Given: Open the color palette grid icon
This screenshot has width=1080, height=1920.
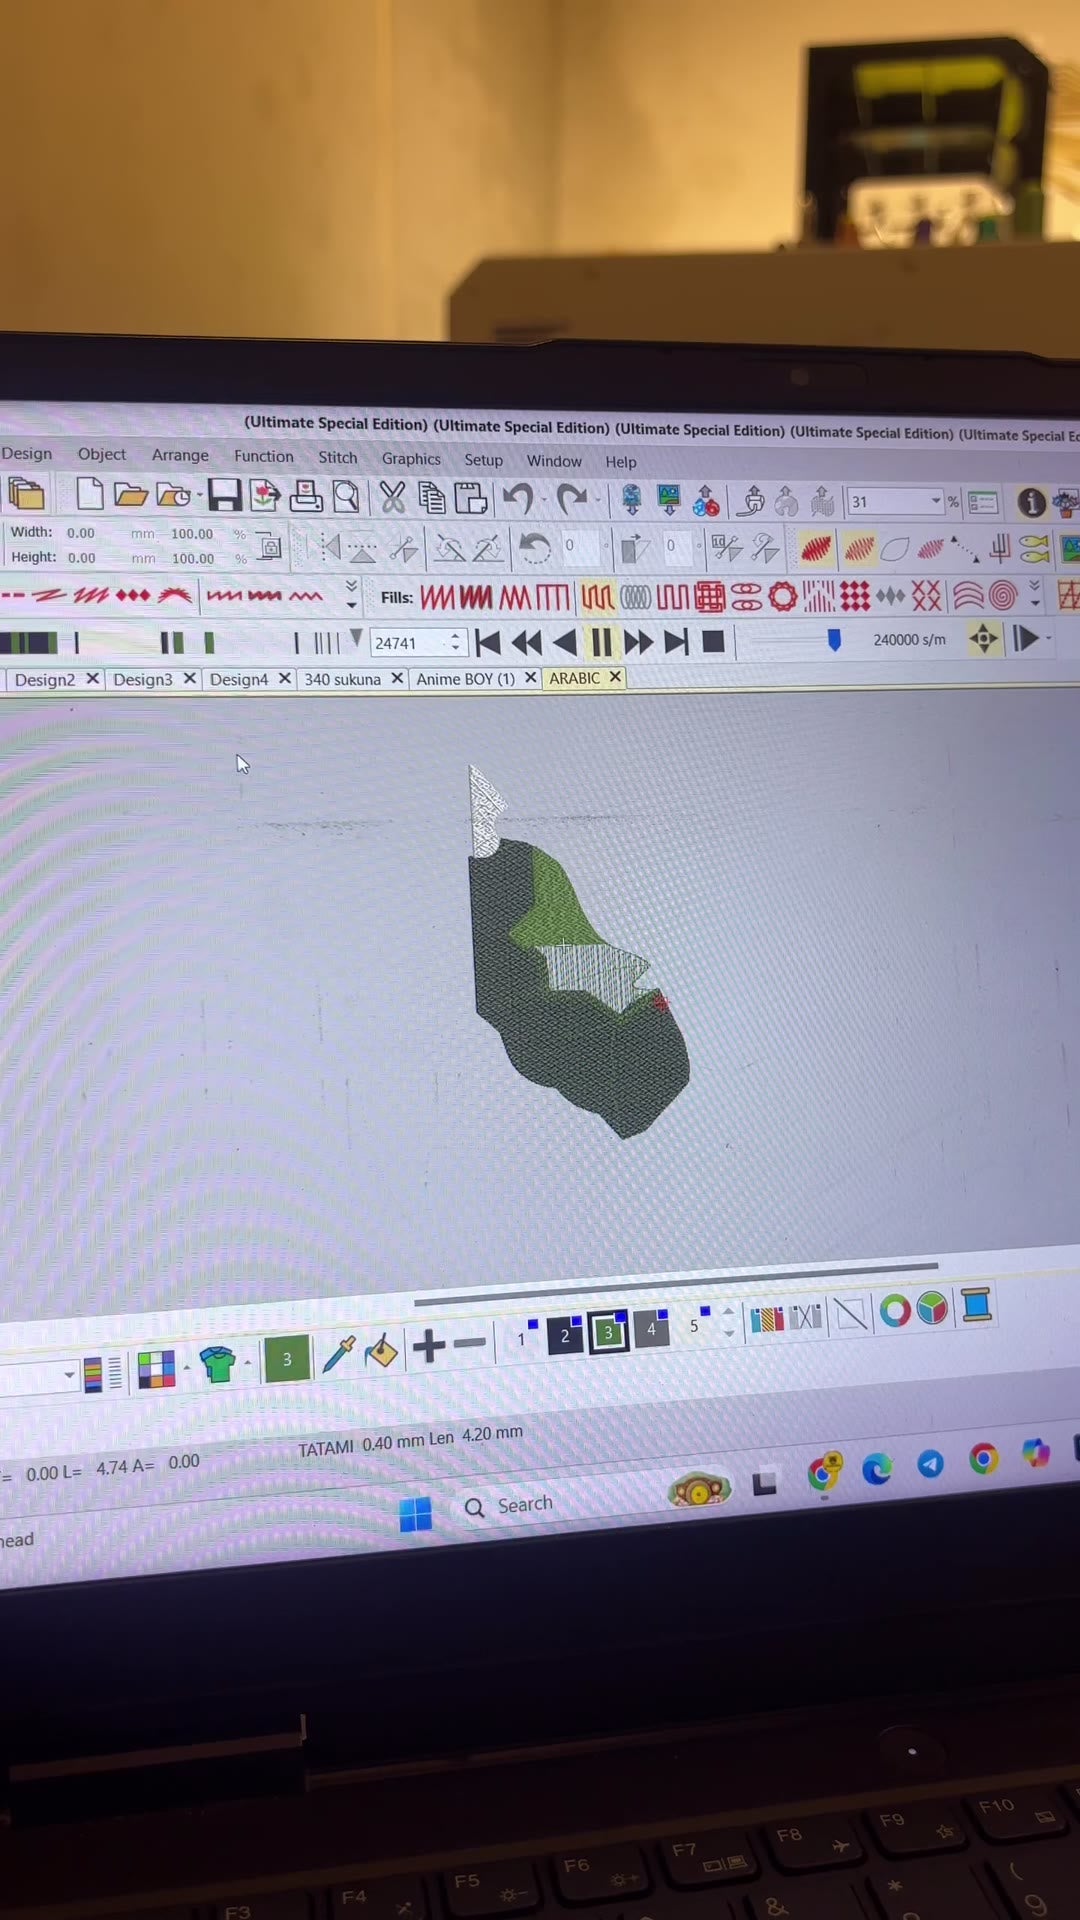Looking at the screenshot, I should [x=156, y=1370].
